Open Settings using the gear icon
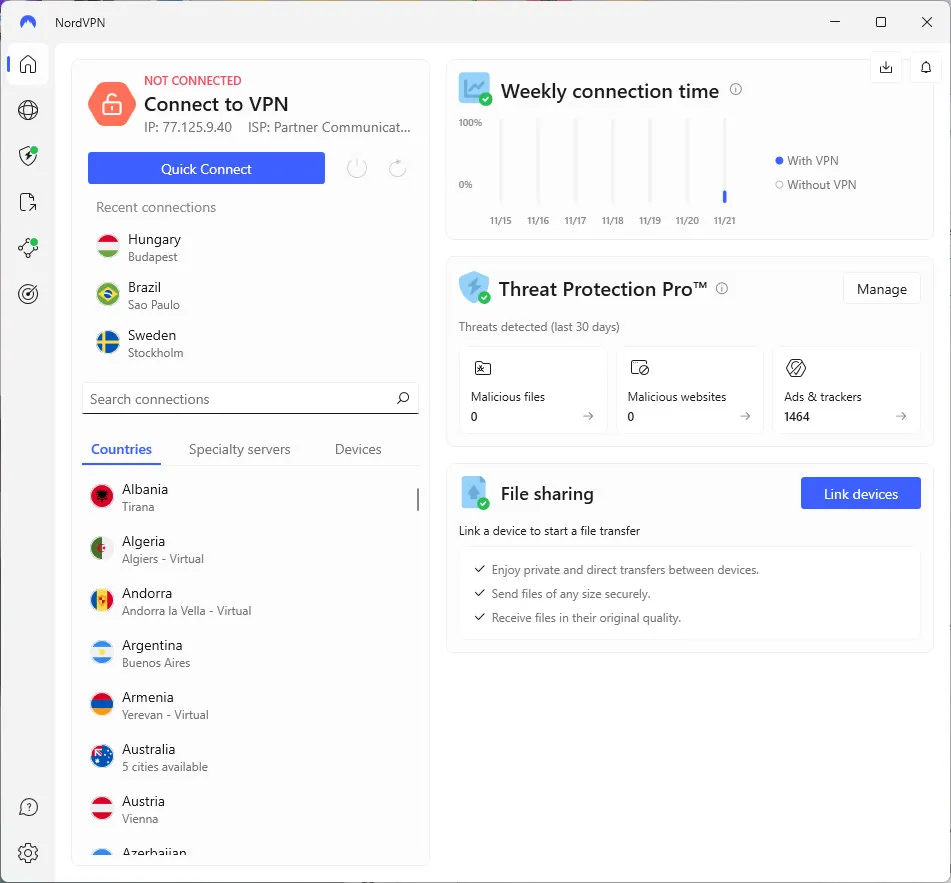951x883 pixels. point(27,853)
